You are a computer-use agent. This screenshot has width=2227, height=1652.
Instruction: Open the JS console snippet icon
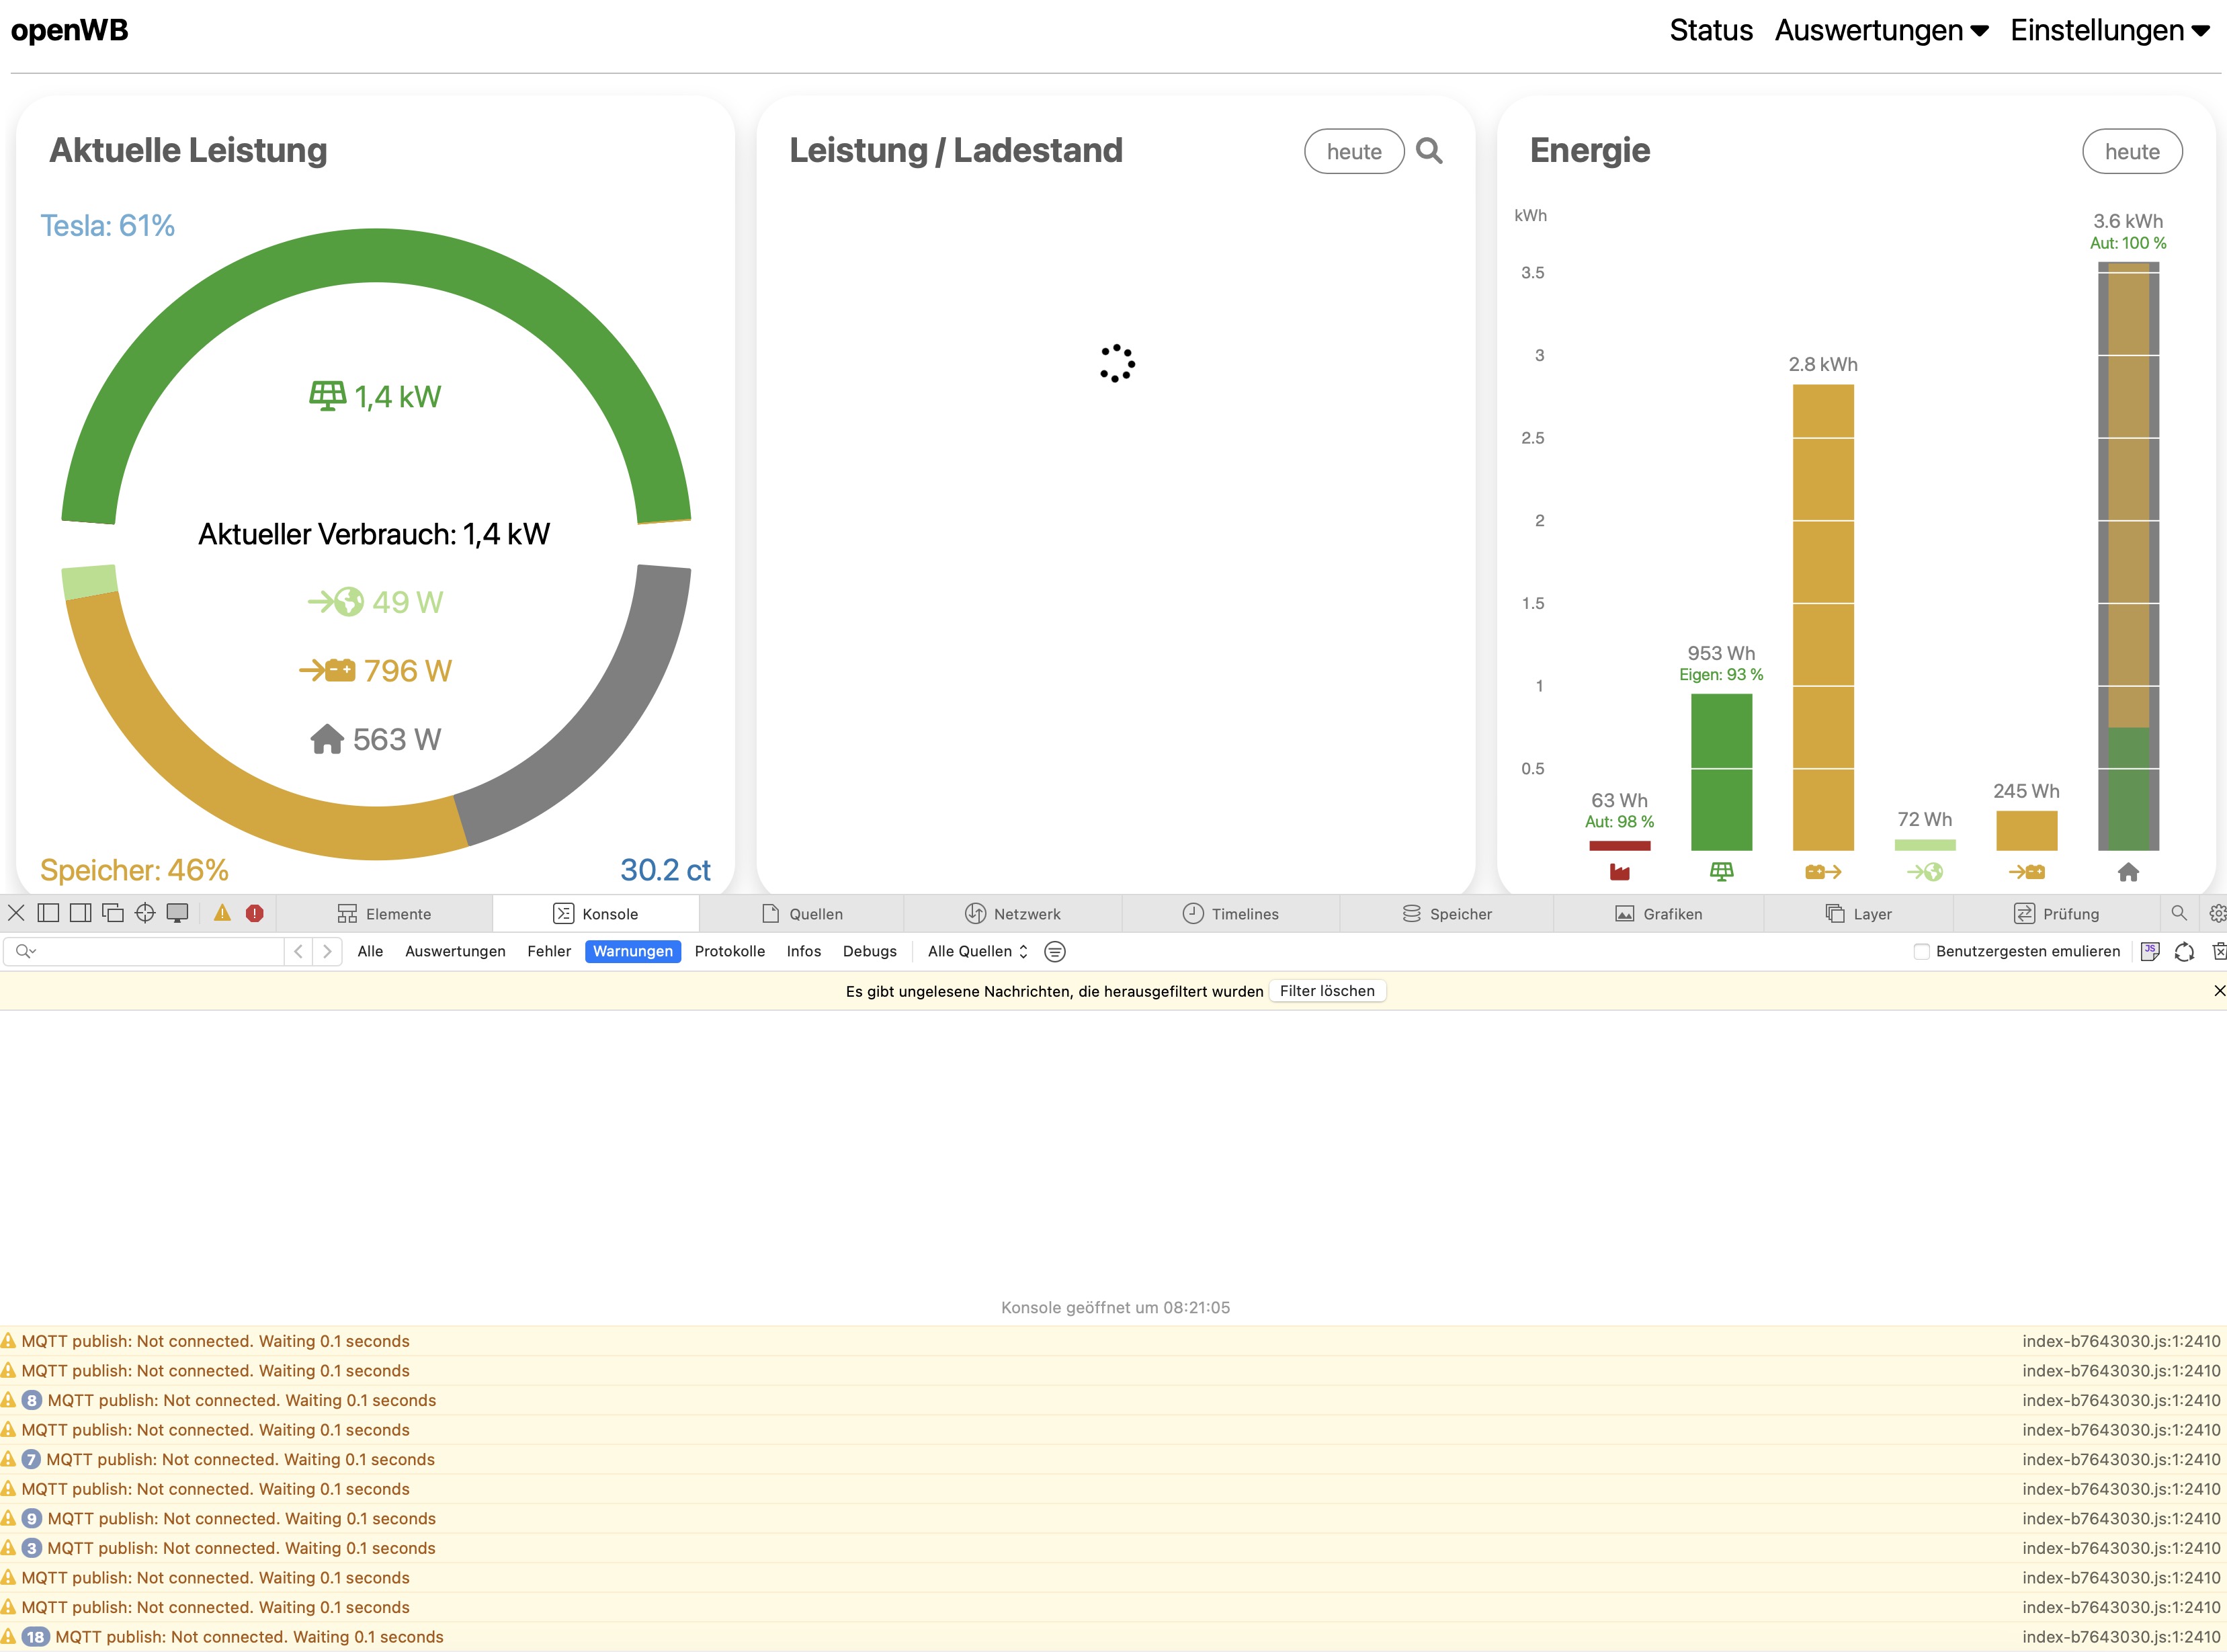pyautogui.click(x=2149, y=951)
